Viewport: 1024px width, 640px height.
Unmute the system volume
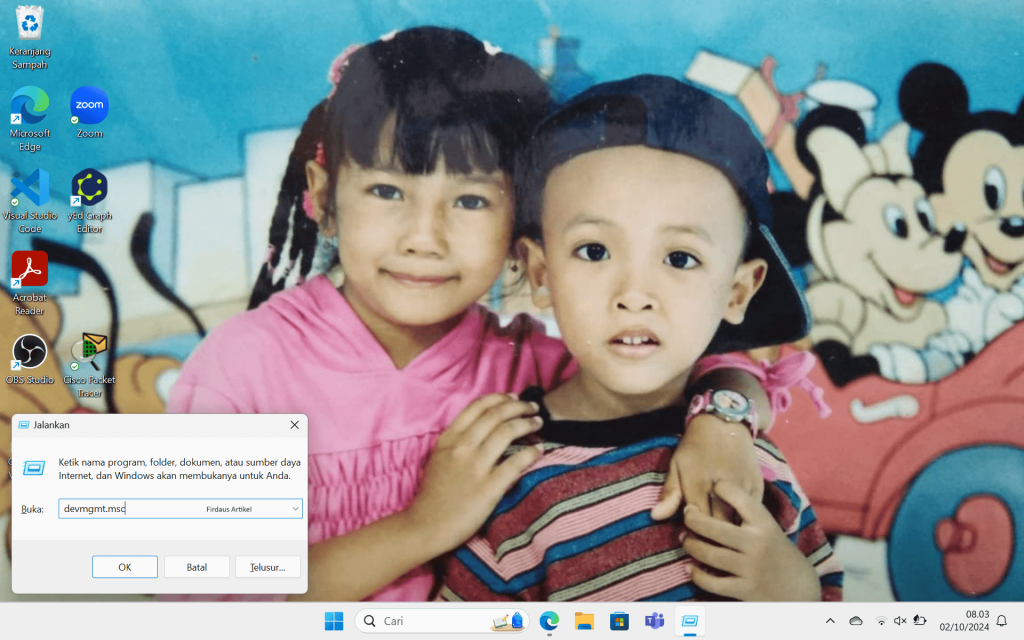click(x=901, y=620)
